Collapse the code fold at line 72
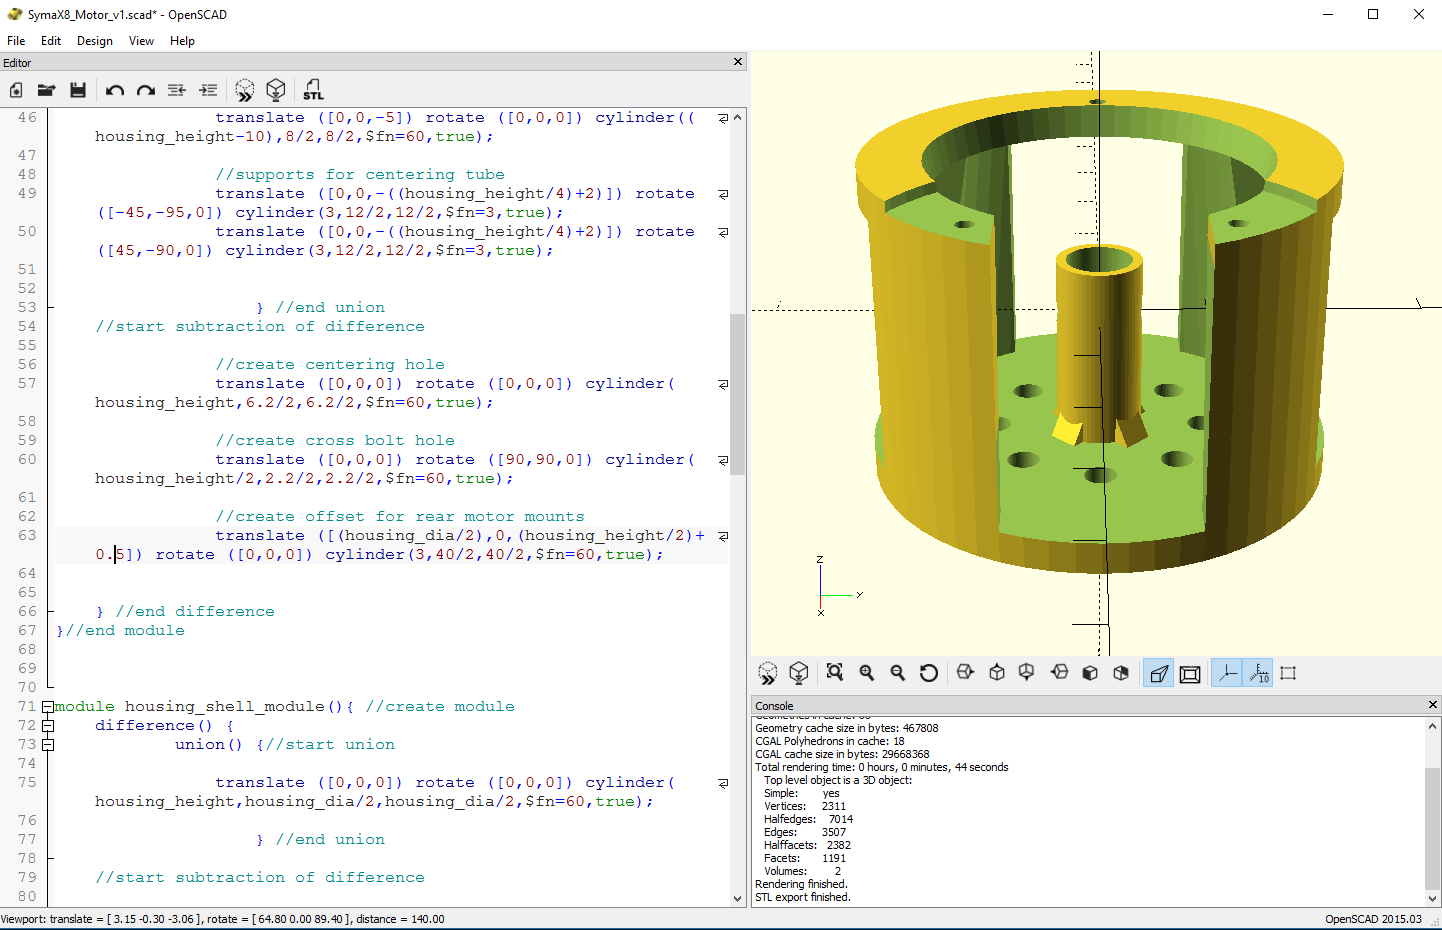This screenshot has width=1442, height=930. coord(47,726)
